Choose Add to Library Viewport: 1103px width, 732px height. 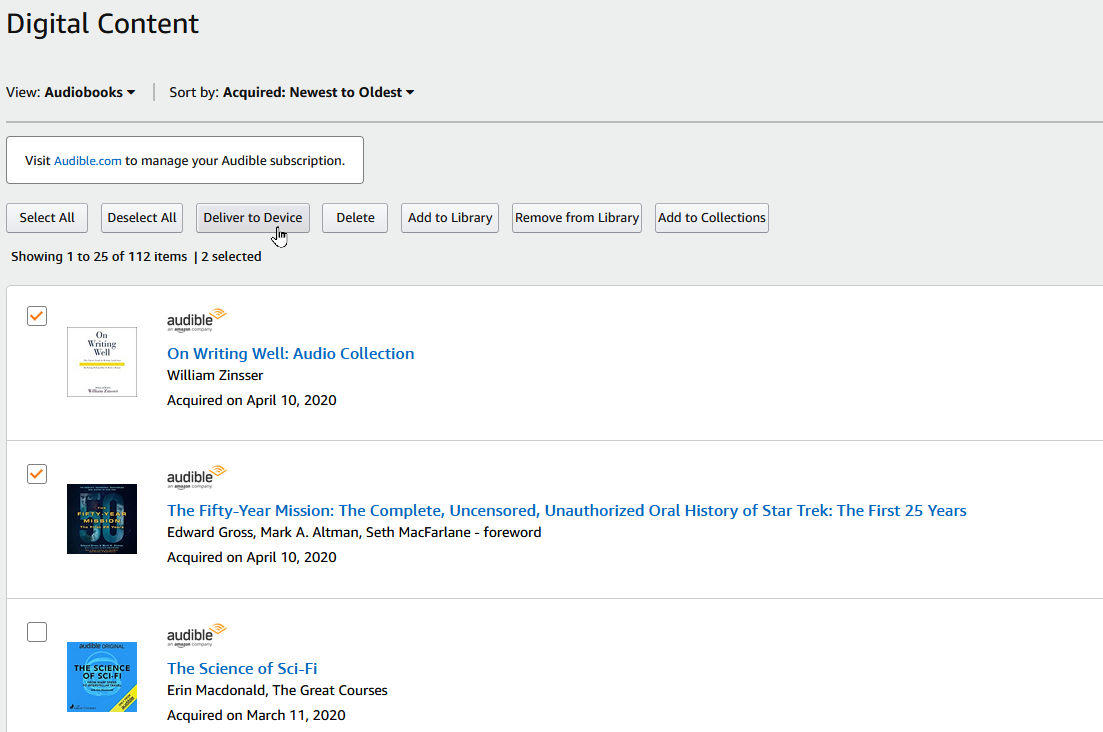coord(450,218)
